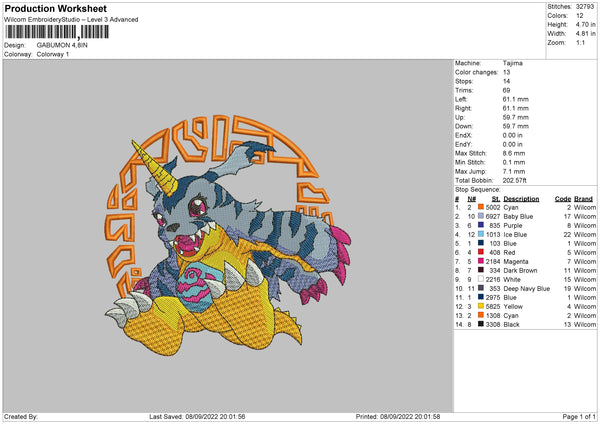
Task: Click the Yellow color swatch in row 12
Action: click(481, 306)
